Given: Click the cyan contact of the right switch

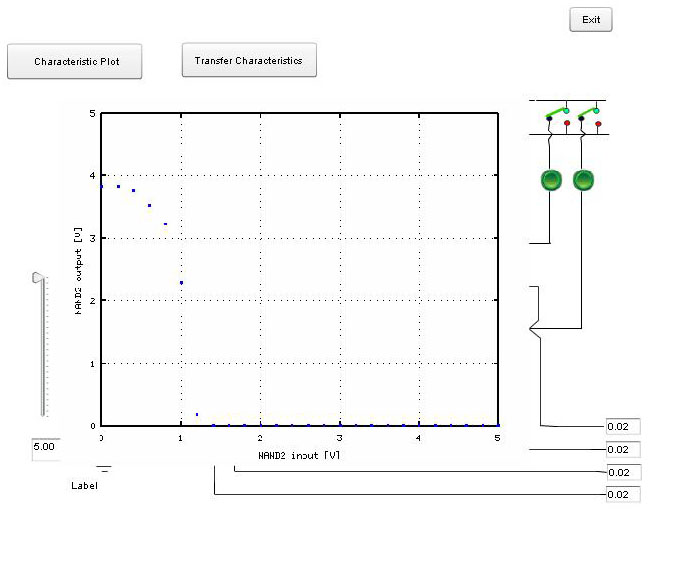Looking at the screenshot, I should point(598,109).
